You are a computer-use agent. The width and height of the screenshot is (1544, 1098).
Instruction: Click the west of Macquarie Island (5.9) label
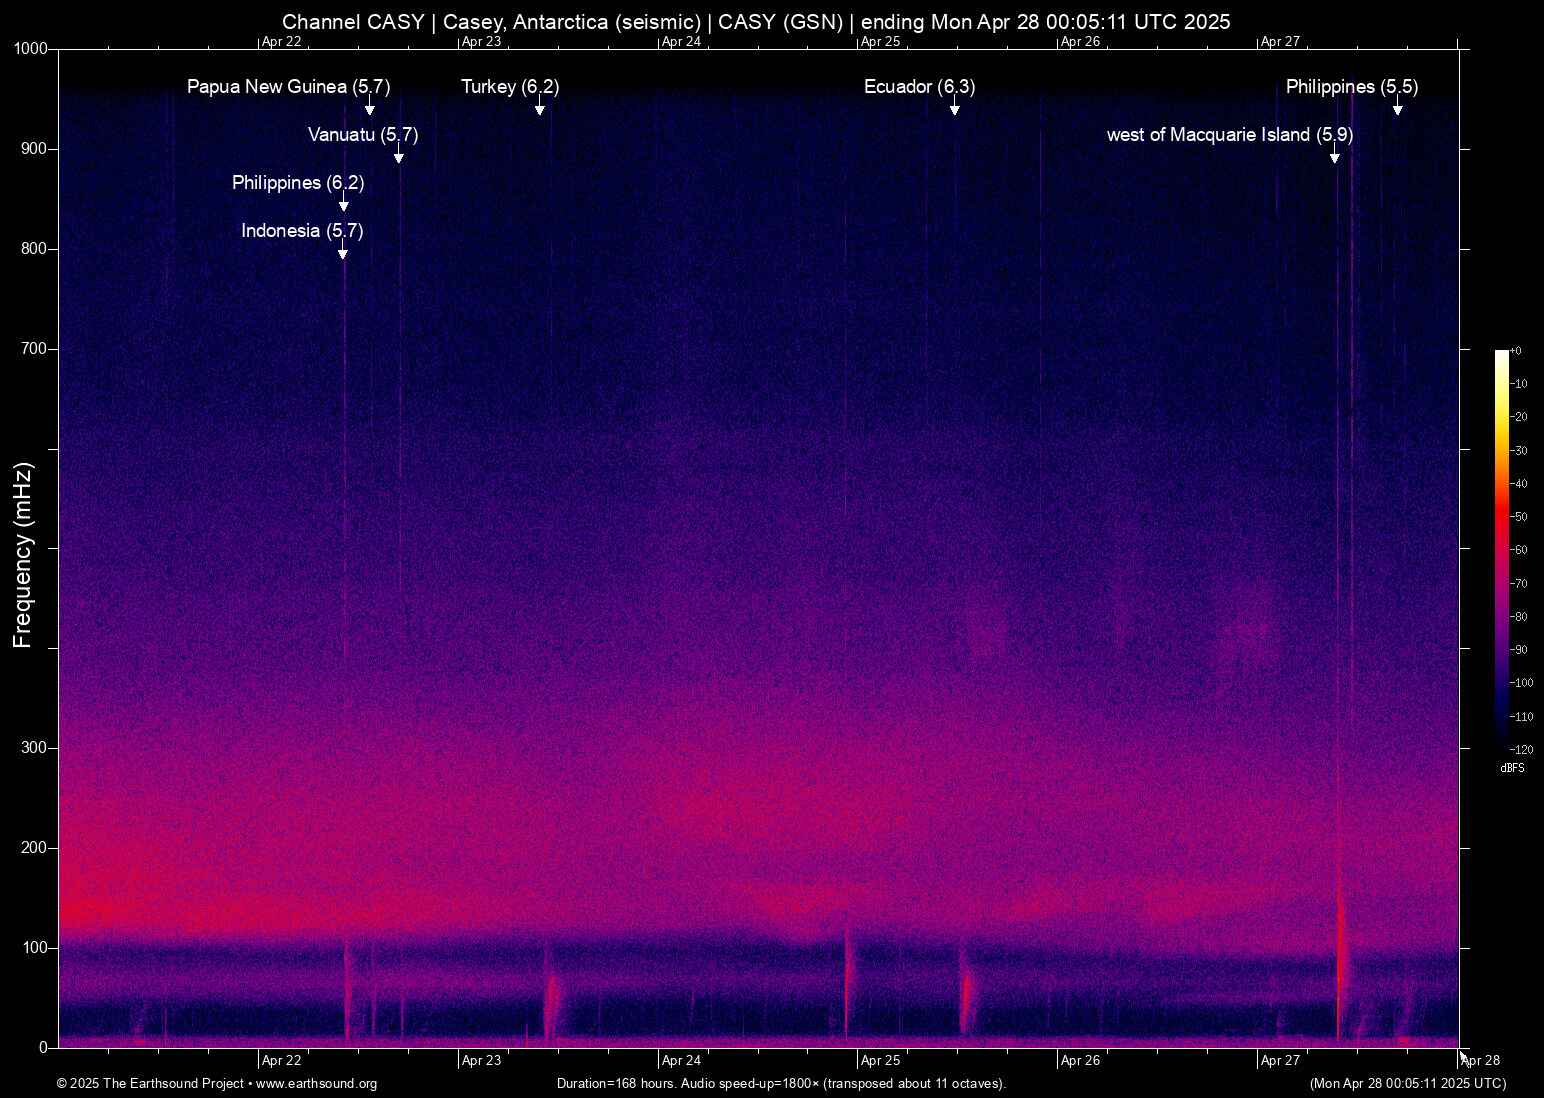(x=1229, y=135)
